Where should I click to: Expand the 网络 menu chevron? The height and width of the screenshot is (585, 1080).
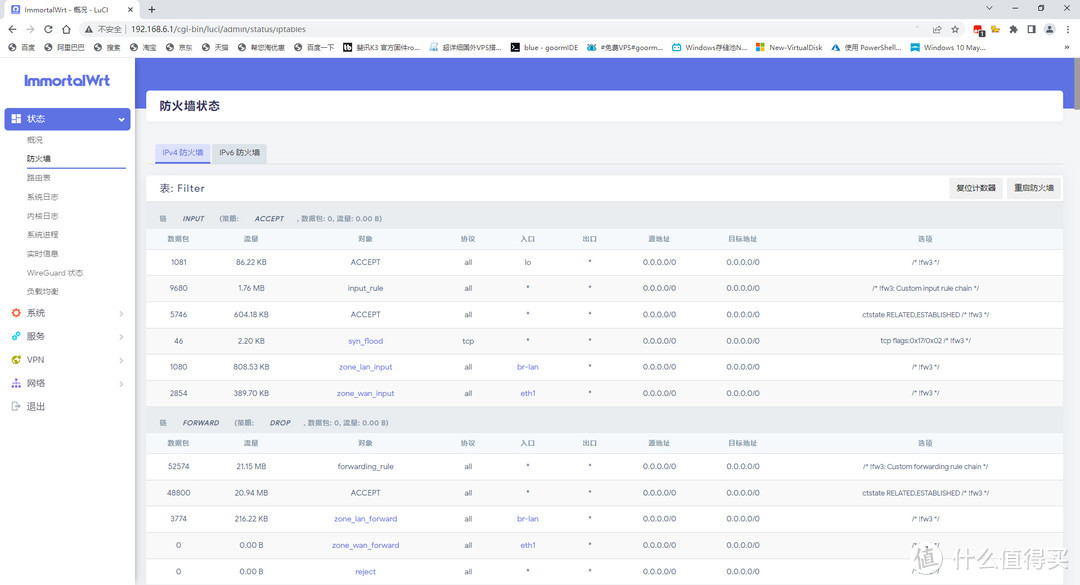[x=121, y=383]
